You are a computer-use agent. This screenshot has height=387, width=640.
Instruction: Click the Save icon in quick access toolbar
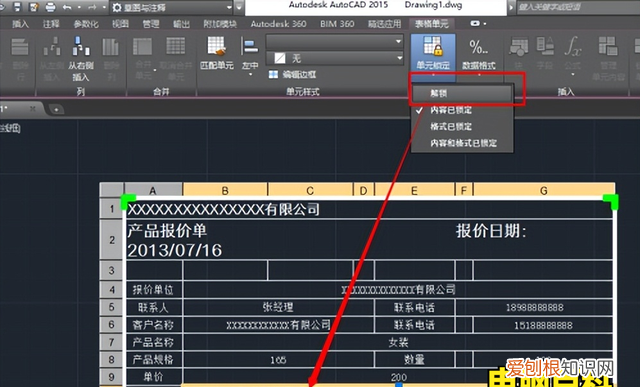[x=17, y=7]
